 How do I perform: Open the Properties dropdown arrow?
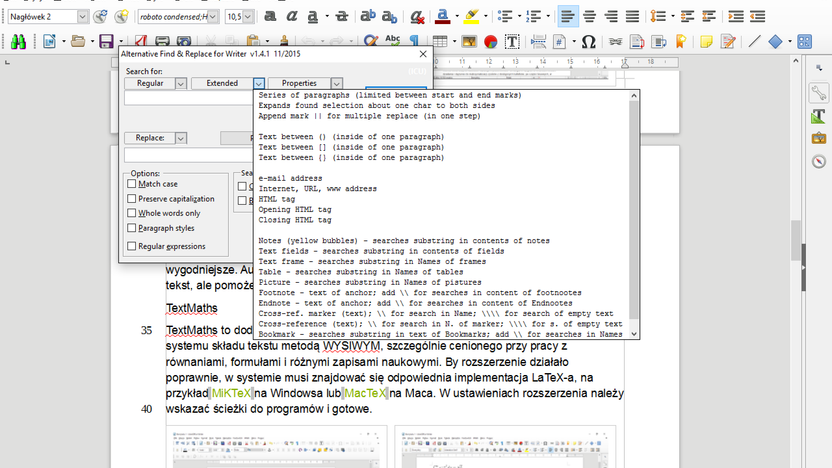pyautogui.click(x=336, y=84)
